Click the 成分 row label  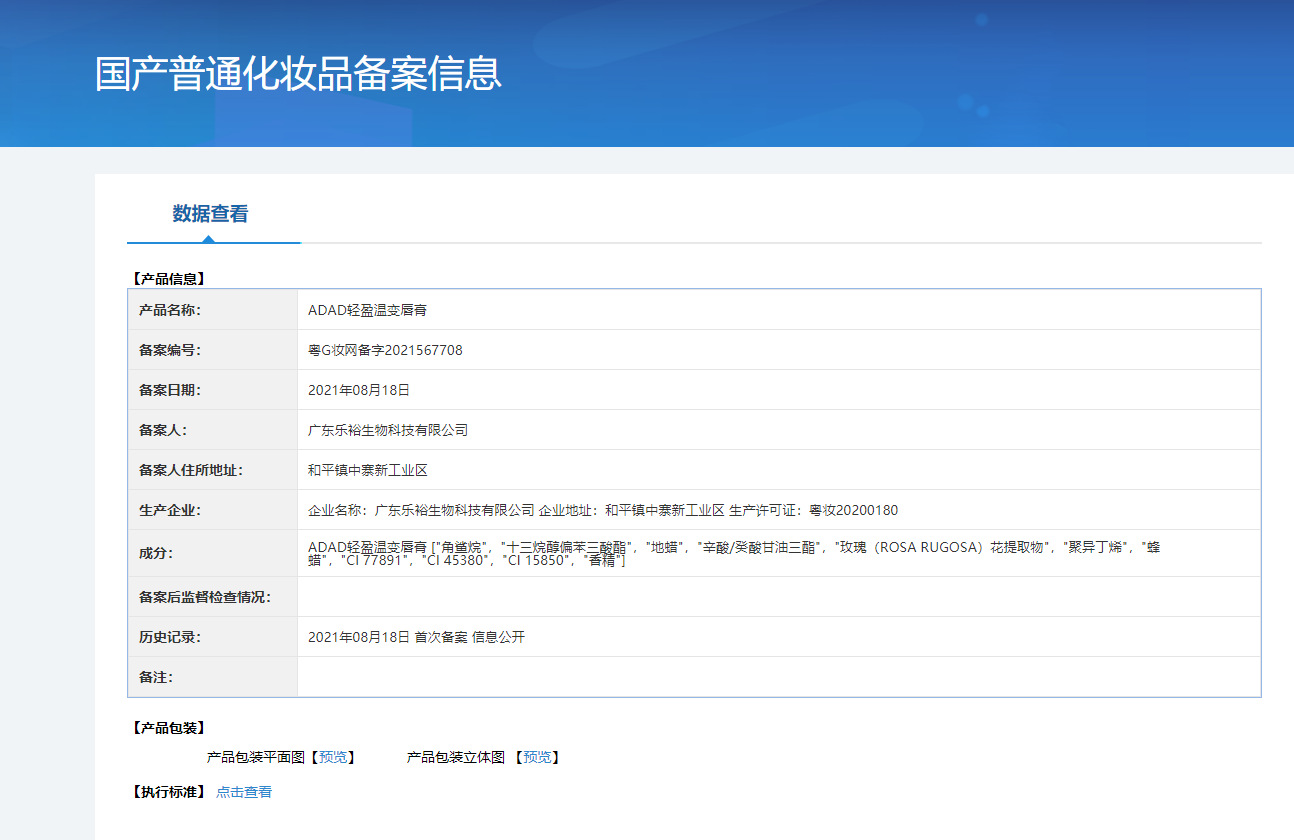(156, 553)
